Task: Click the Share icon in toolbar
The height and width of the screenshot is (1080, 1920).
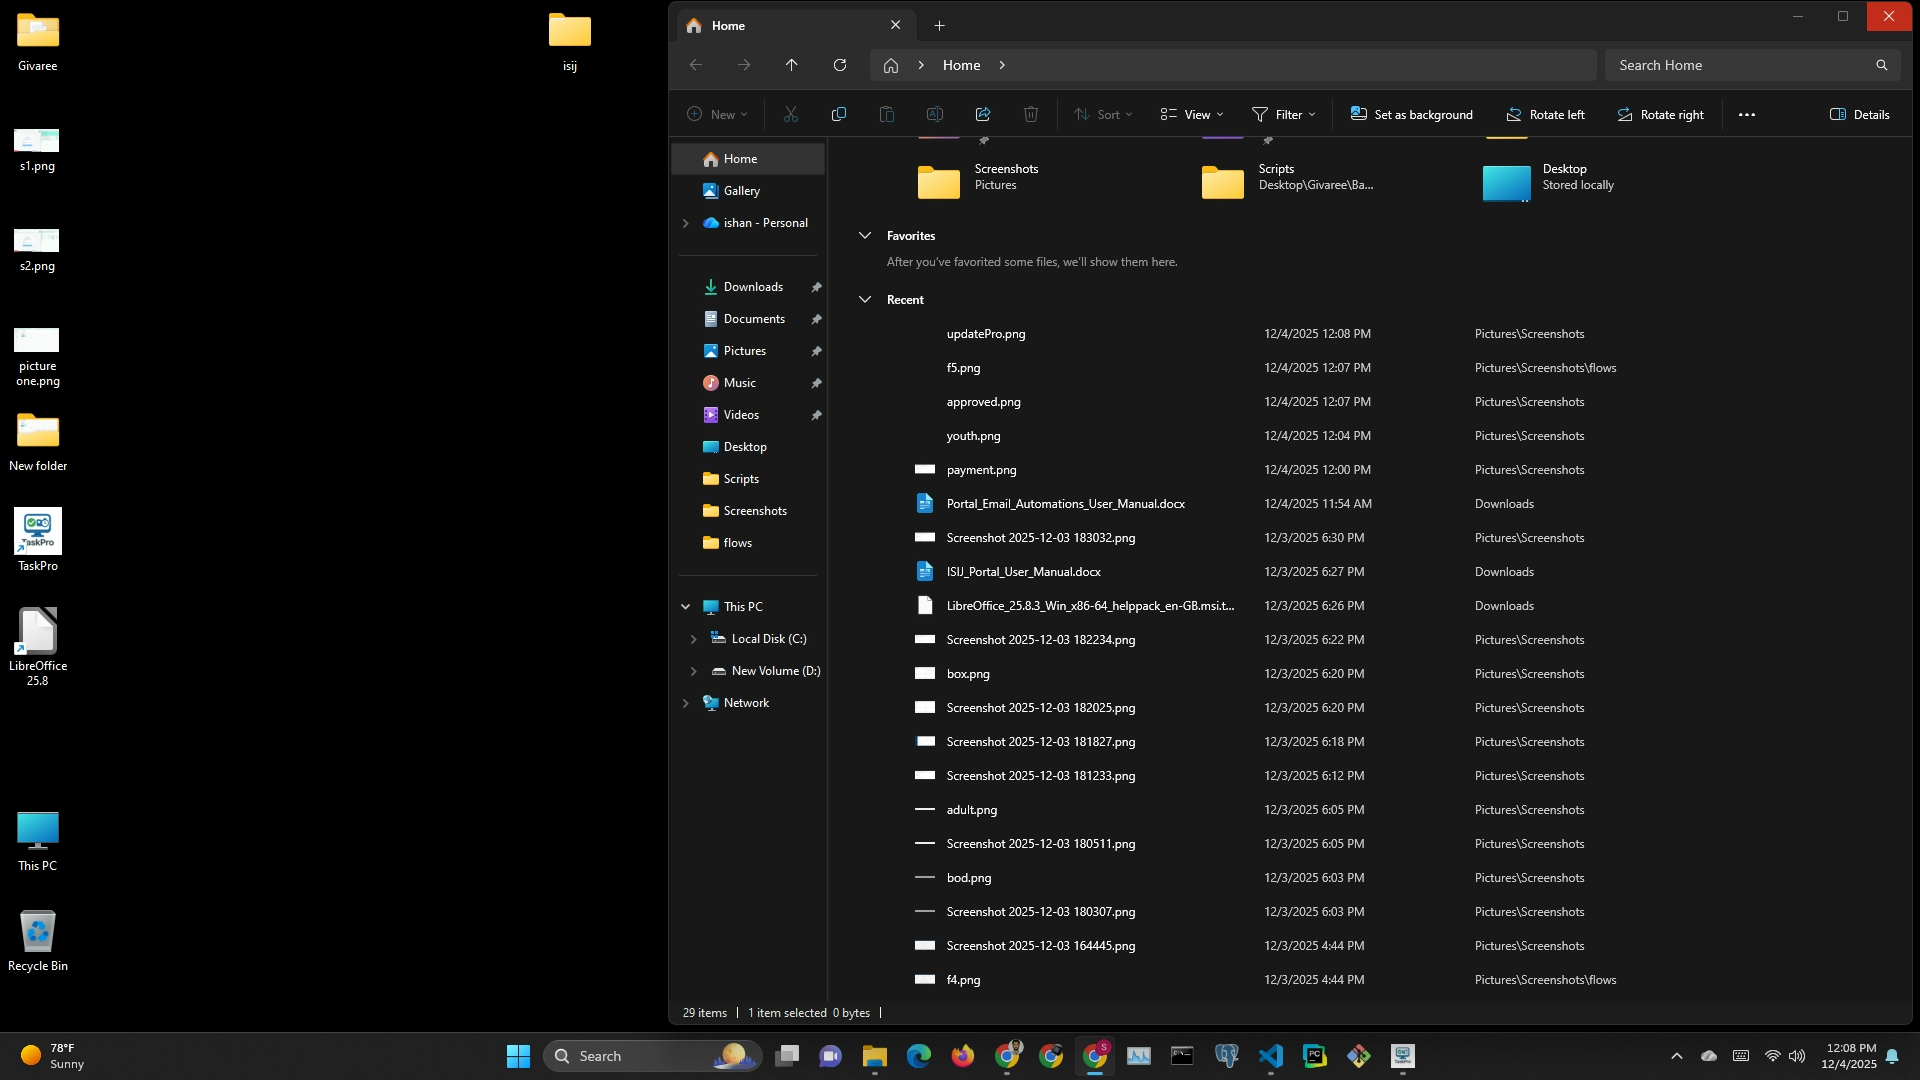Action: click(983, 115)
